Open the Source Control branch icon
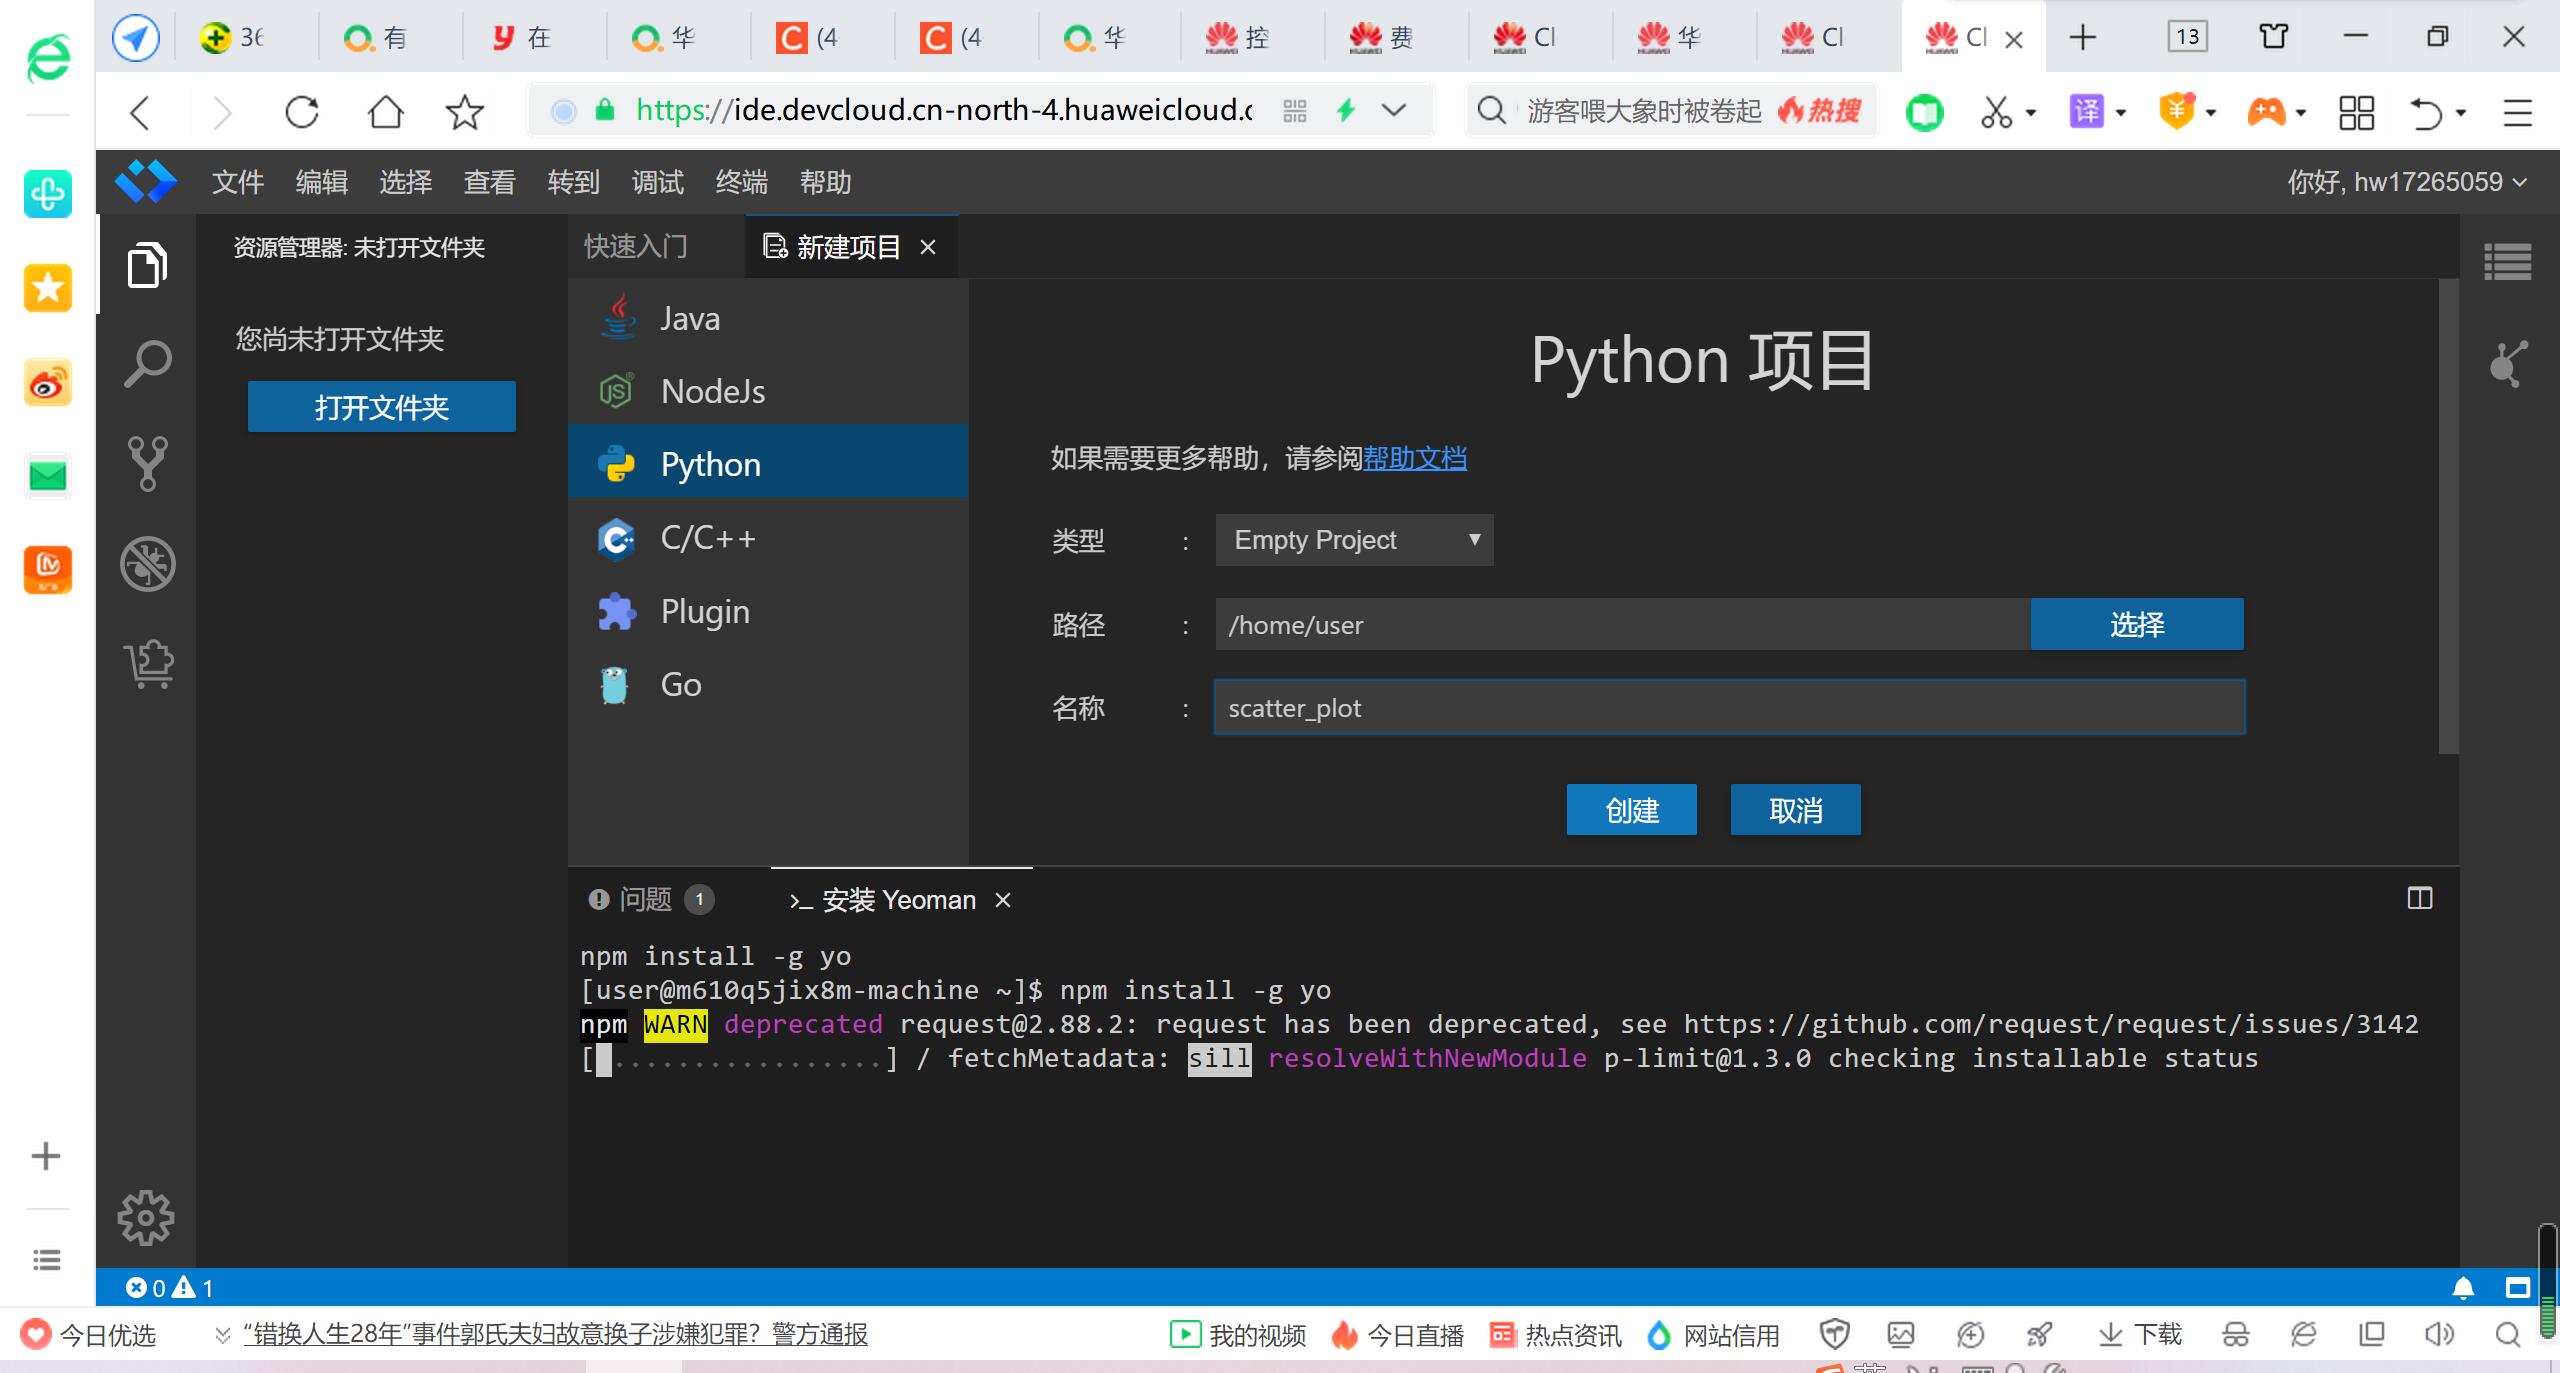Image resolution: width=2560 pixels, height=1373 pixels. click(147, 463)
